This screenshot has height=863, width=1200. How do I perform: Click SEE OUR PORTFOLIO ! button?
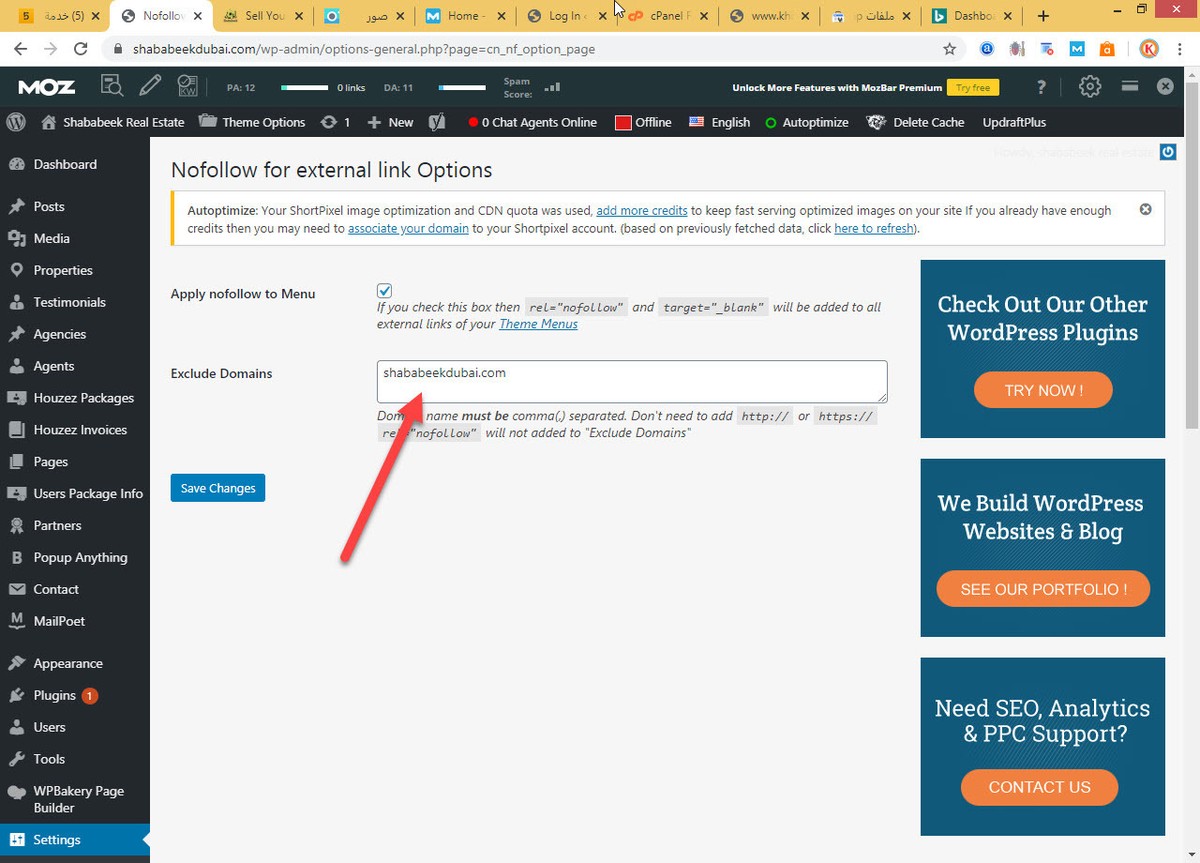(x=1043, y=589)
